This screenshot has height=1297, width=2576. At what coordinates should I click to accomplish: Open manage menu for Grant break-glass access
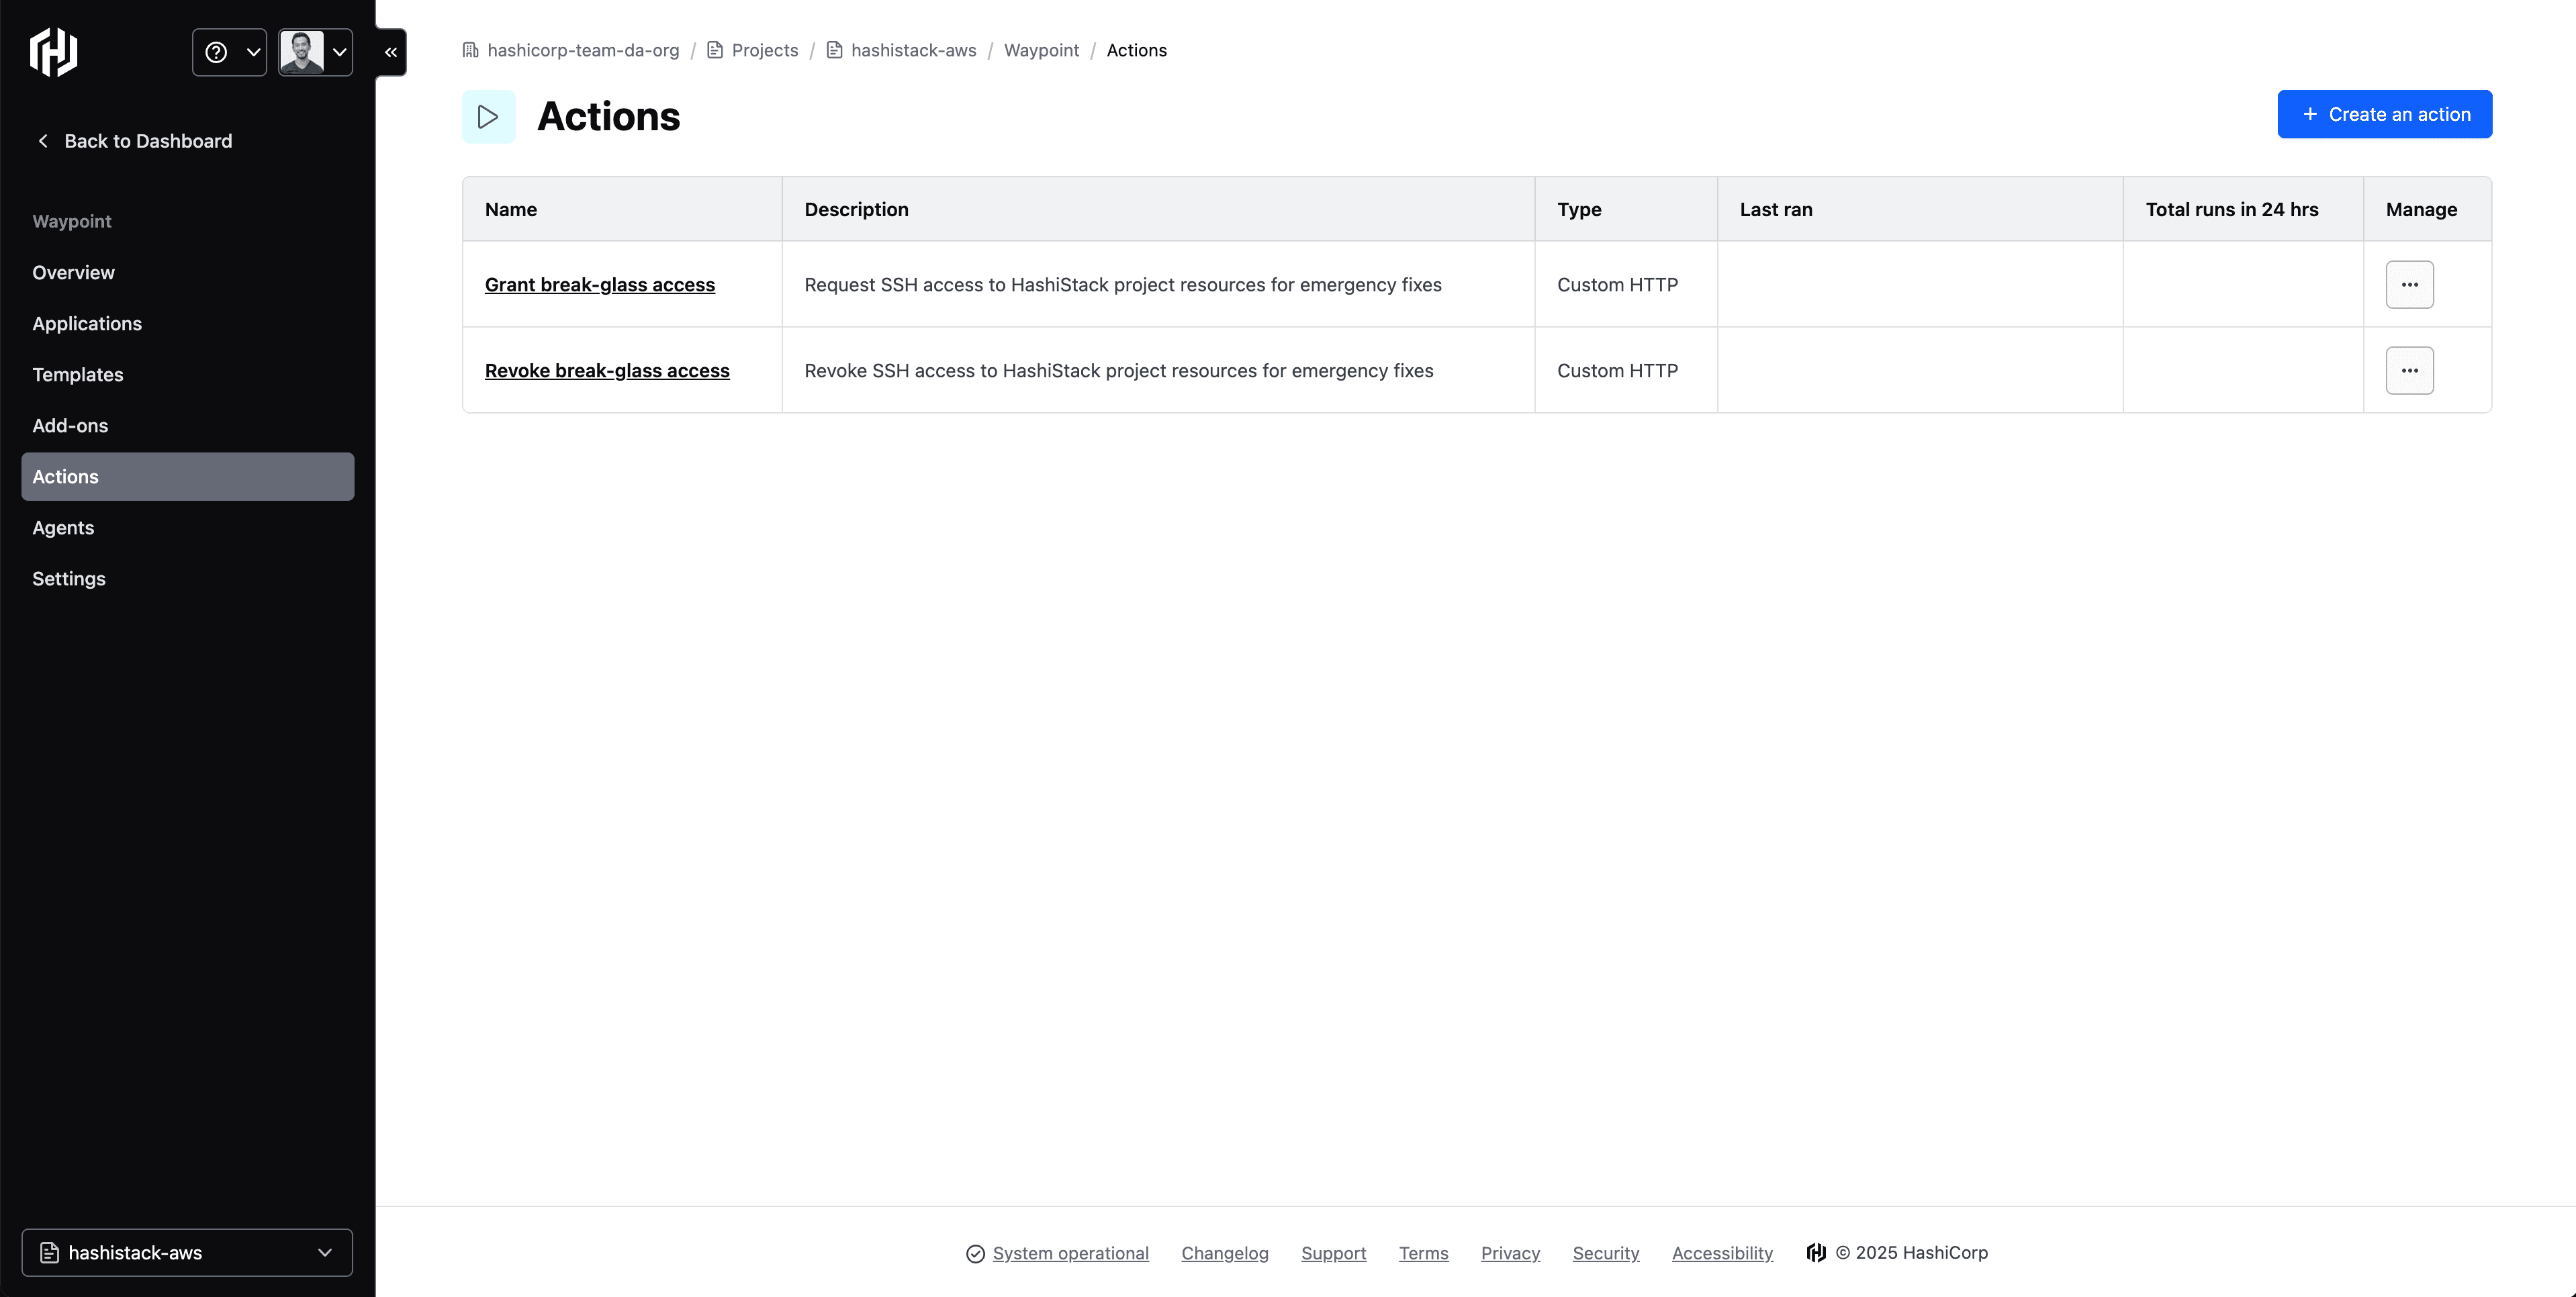2409,285
